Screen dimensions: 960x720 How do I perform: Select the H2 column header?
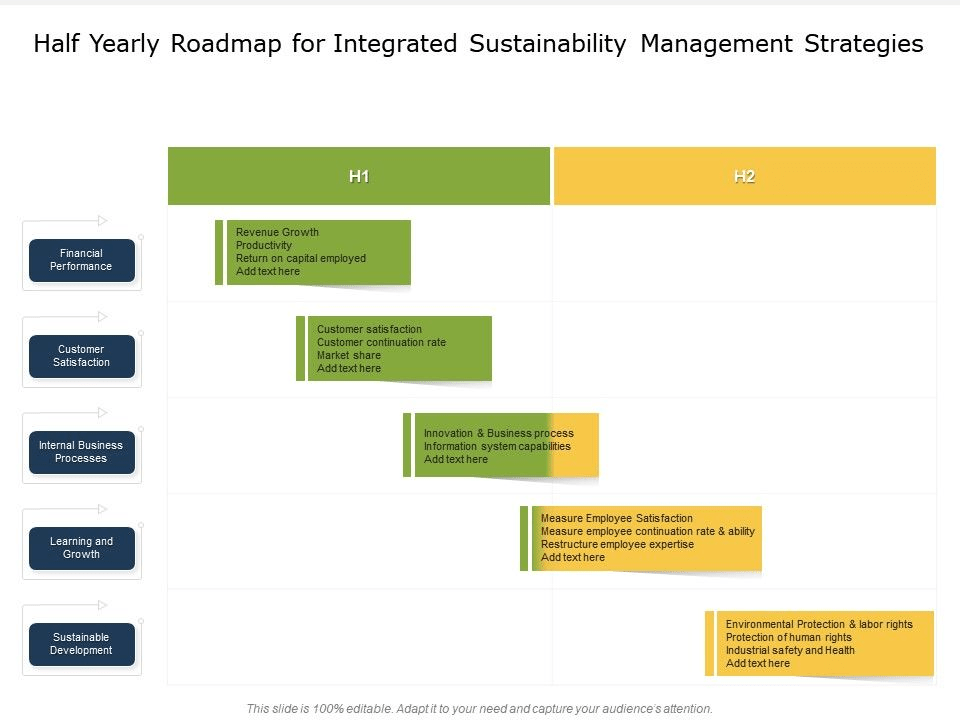tap(744, 177)
